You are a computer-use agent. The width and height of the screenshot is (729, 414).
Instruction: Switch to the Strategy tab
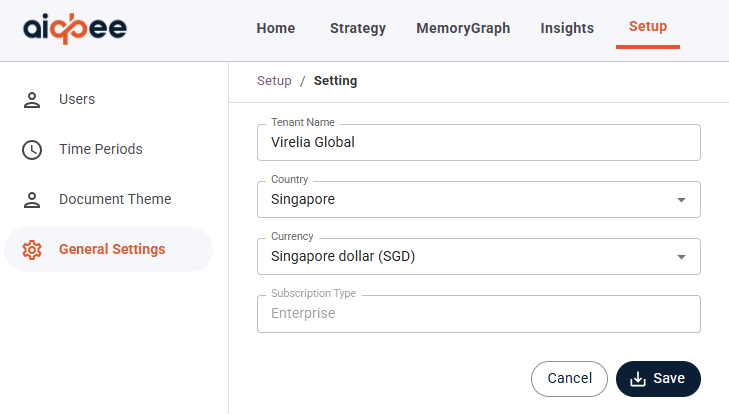point(358,28)
